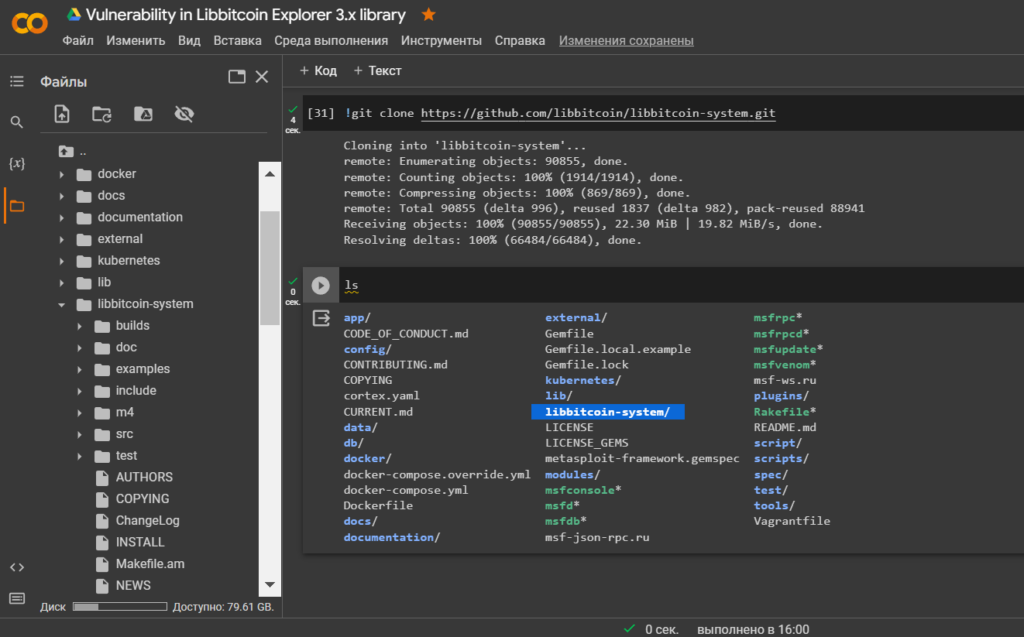Image resolution: width=1024 pixels, height=637 pixels.
Task: Expand the kubernetes folder
Action: pos(61,261)
